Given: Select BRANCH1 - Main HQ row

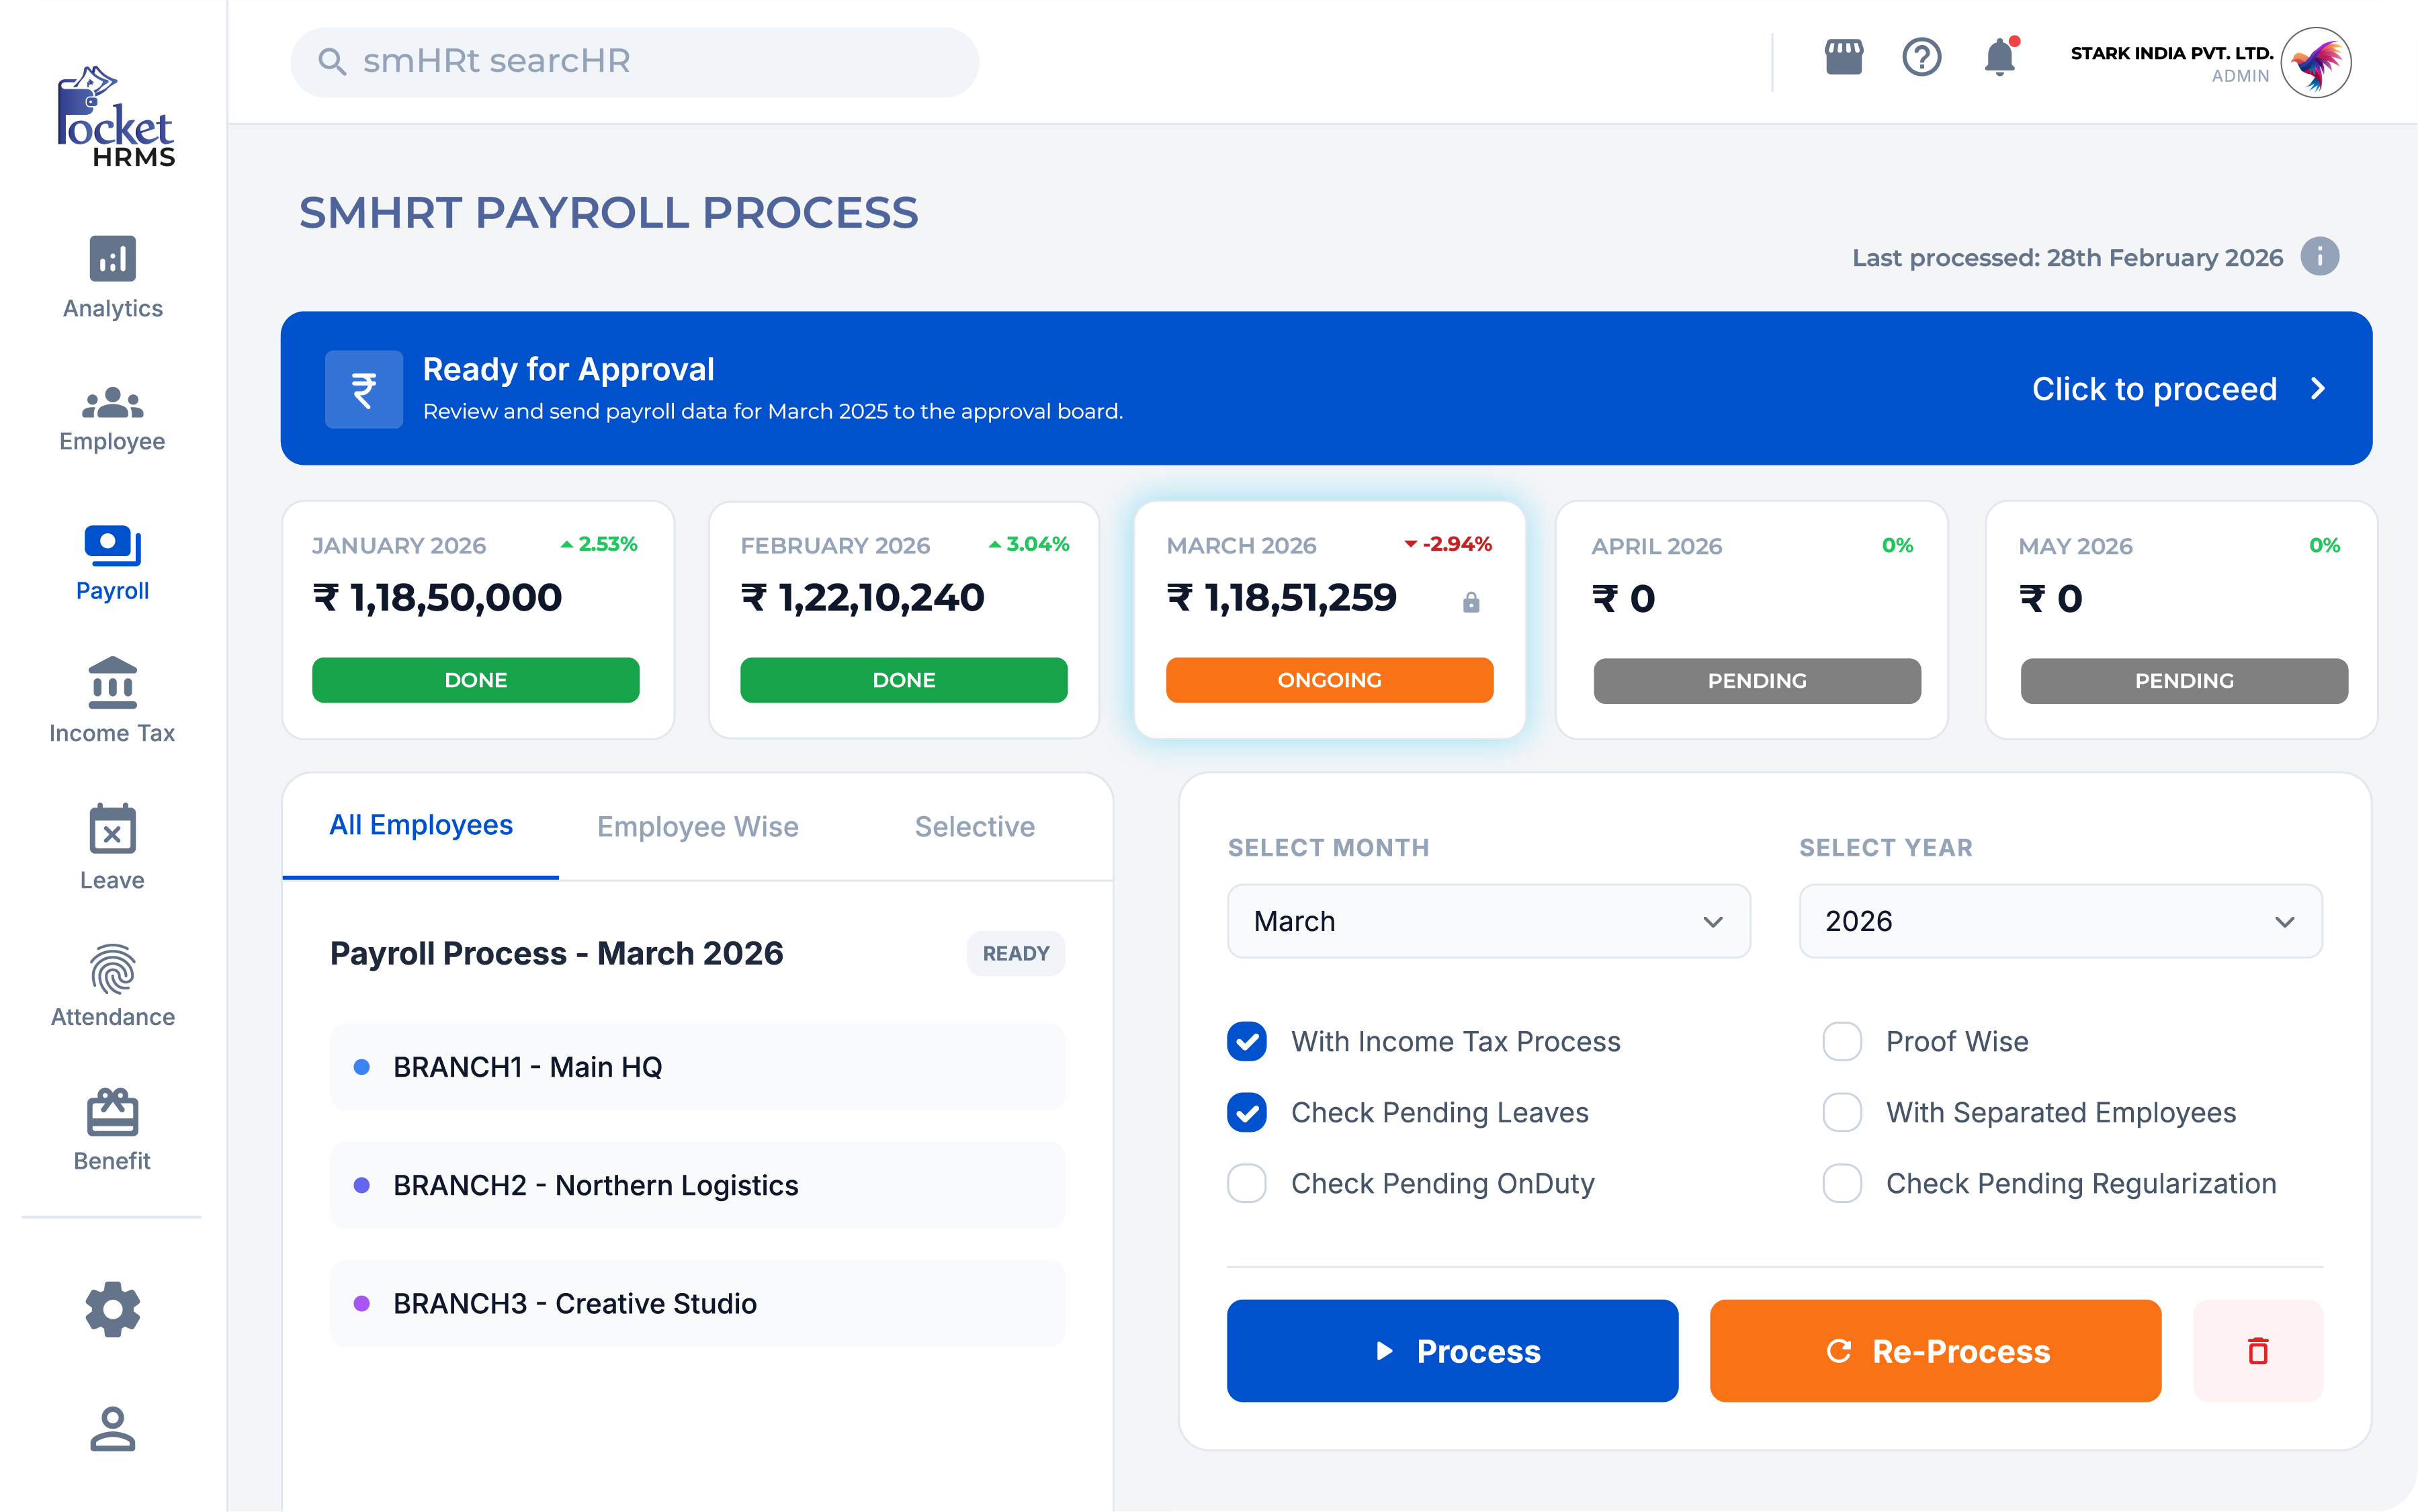Looking at the screenshot, I should click(697, 1067).
